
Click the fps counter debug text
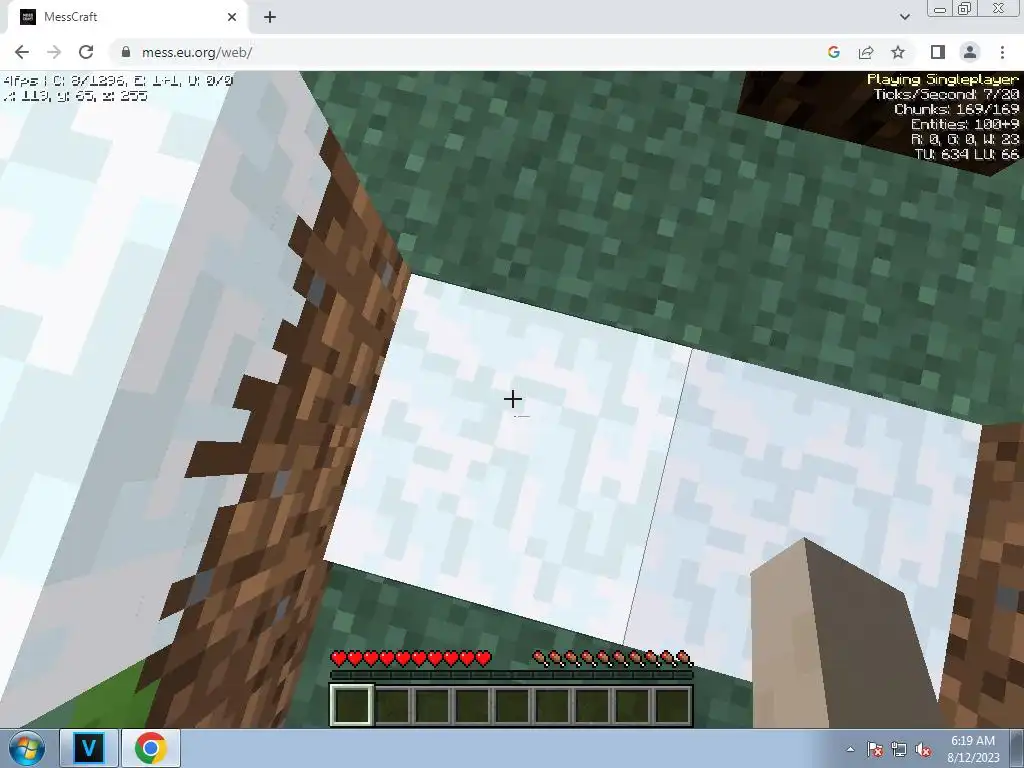pos(118,80)
